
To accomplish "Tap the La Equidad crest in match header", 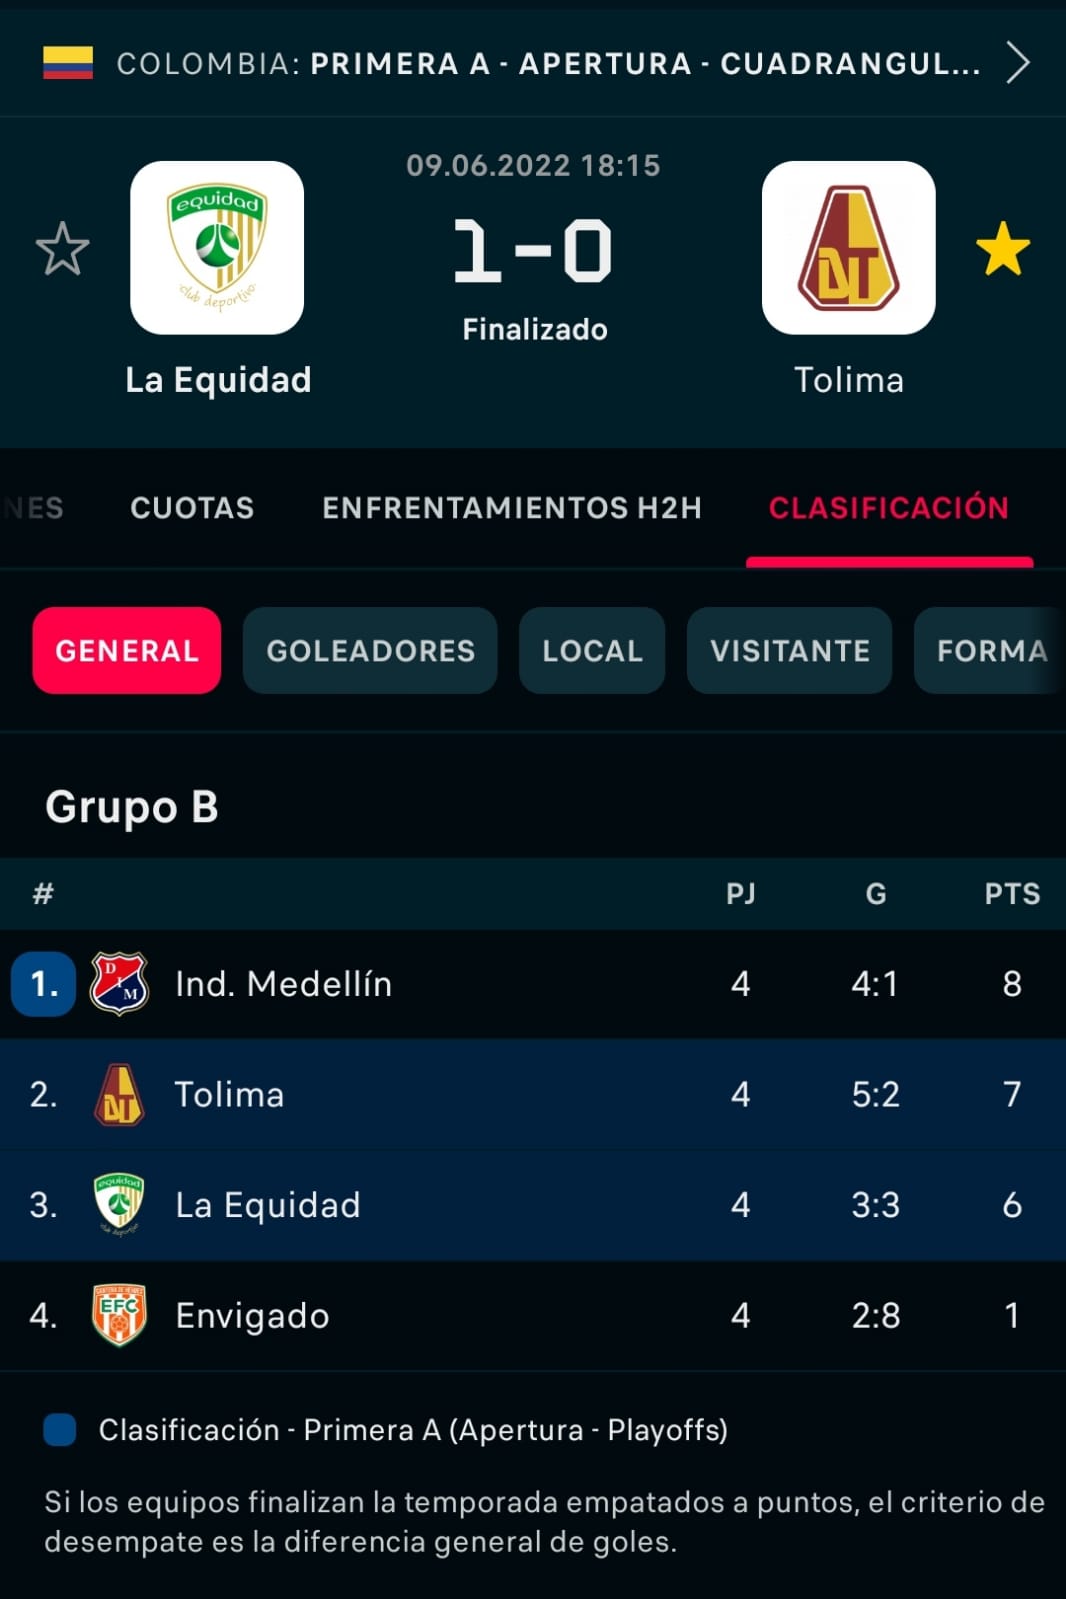I will [x=217, y=248].
